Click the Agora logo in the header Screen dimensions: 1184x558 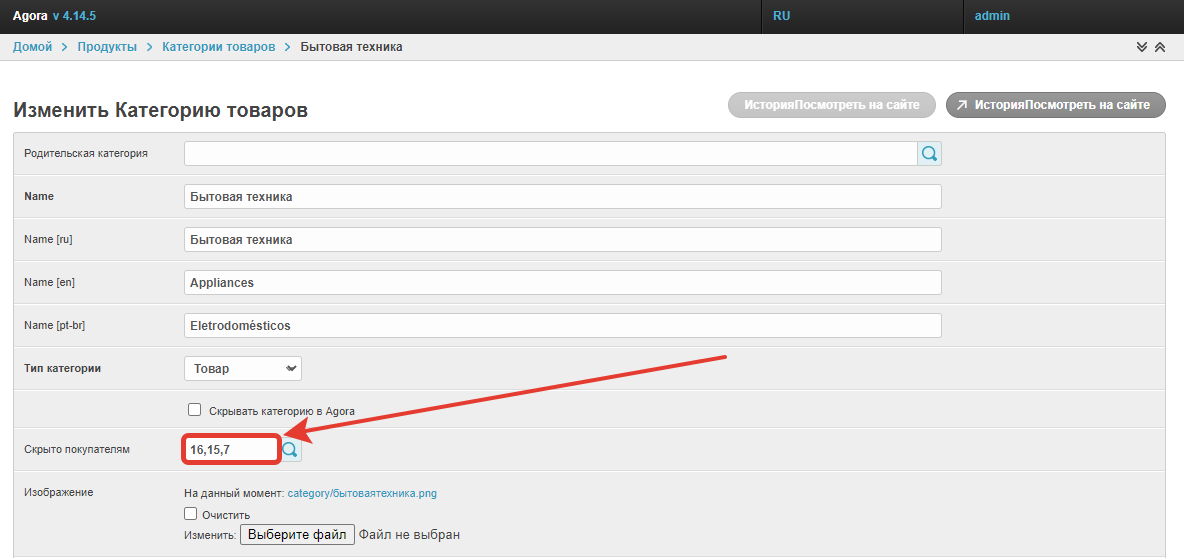[30, 16]
